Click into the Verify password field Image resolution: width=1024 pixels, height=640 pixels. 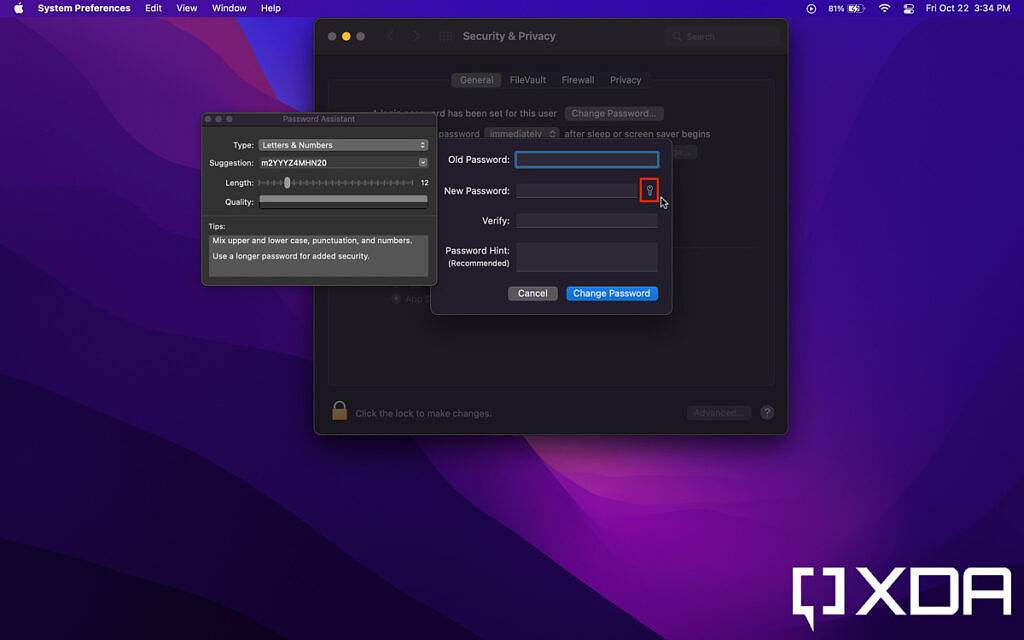coord(586,221)
